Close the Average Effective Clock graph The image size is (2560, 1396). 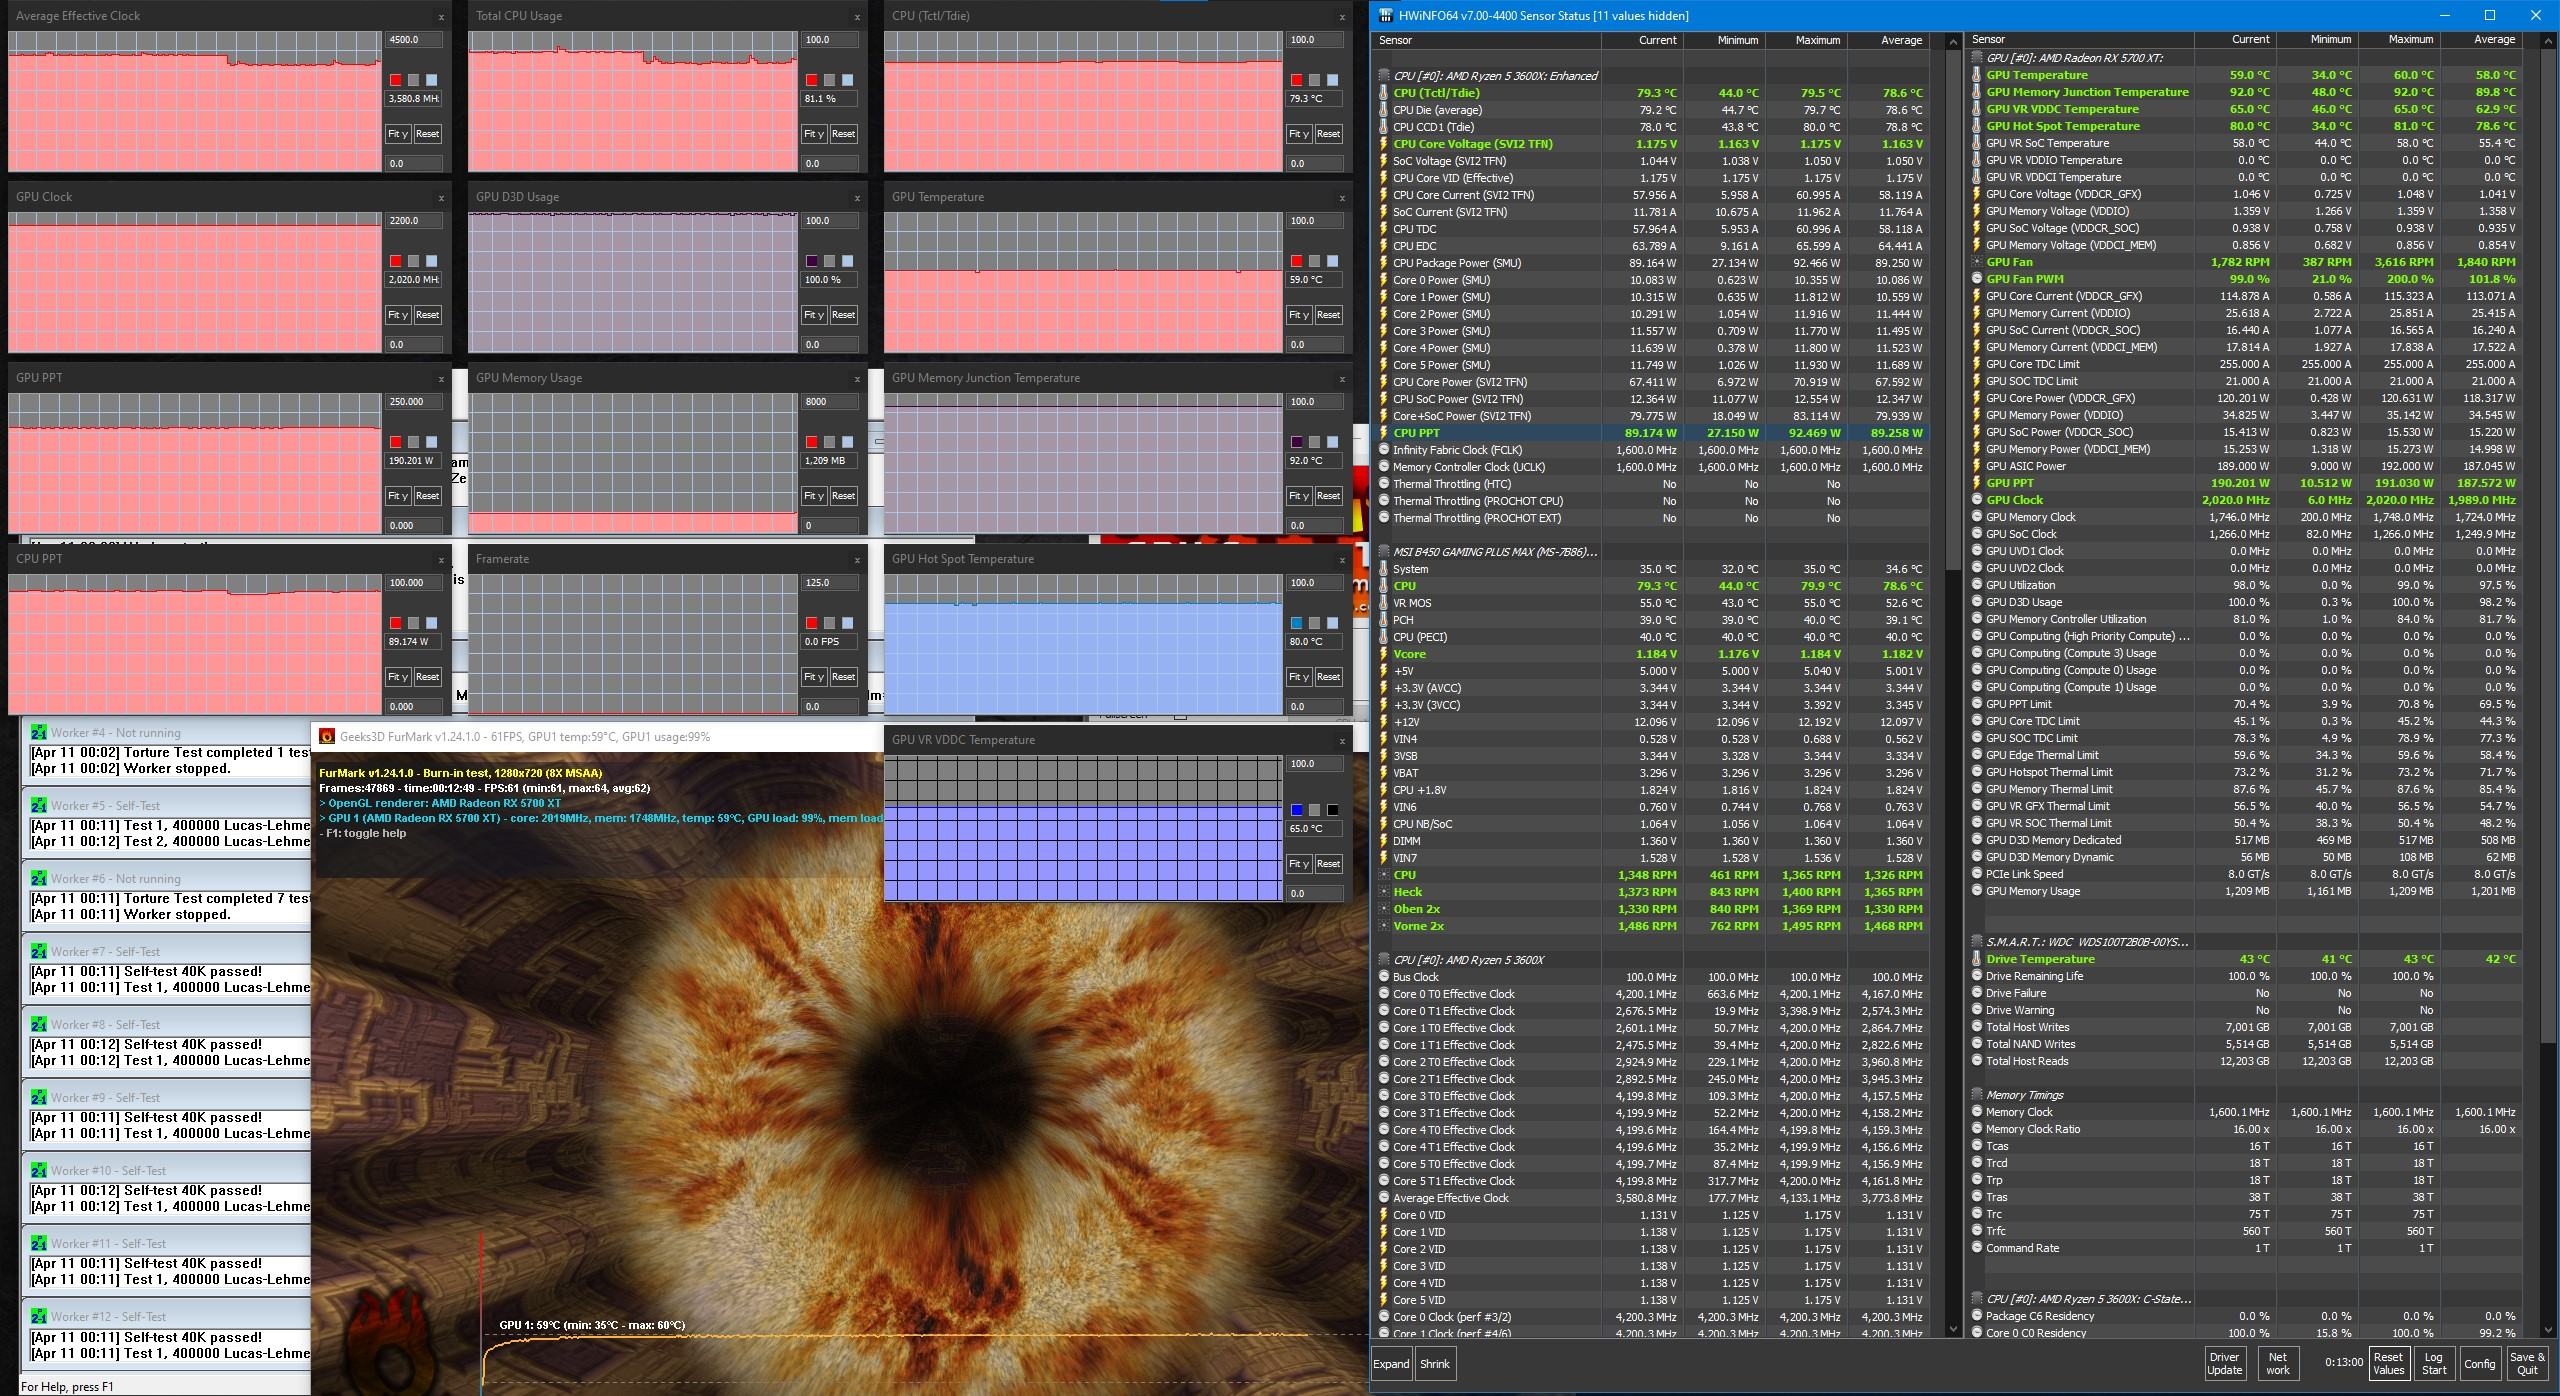(441, 17)
